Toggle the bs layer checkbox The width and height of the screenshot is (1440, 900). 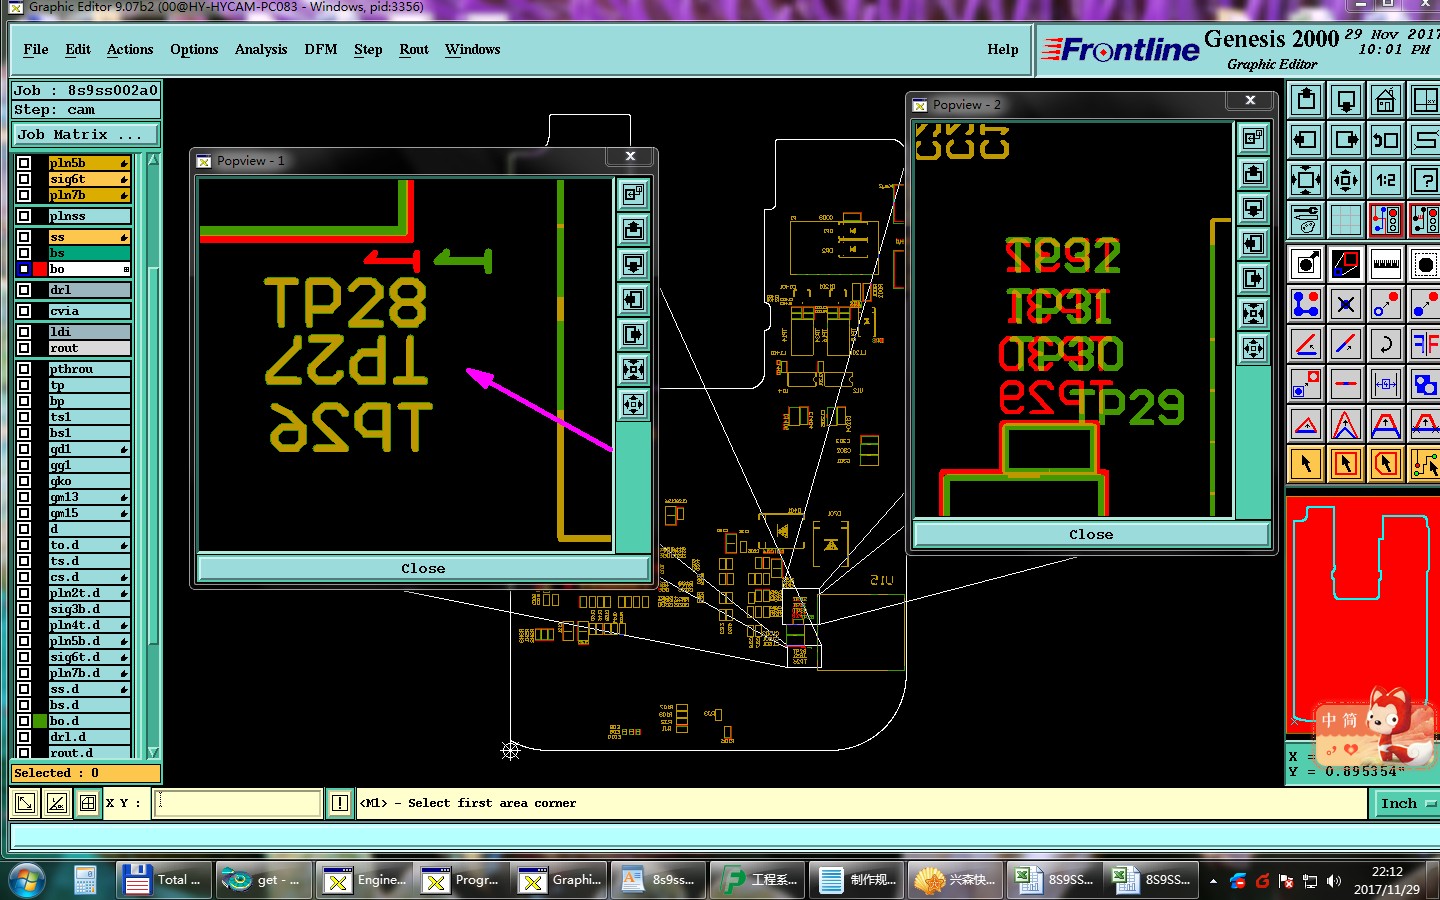(24, 253)
